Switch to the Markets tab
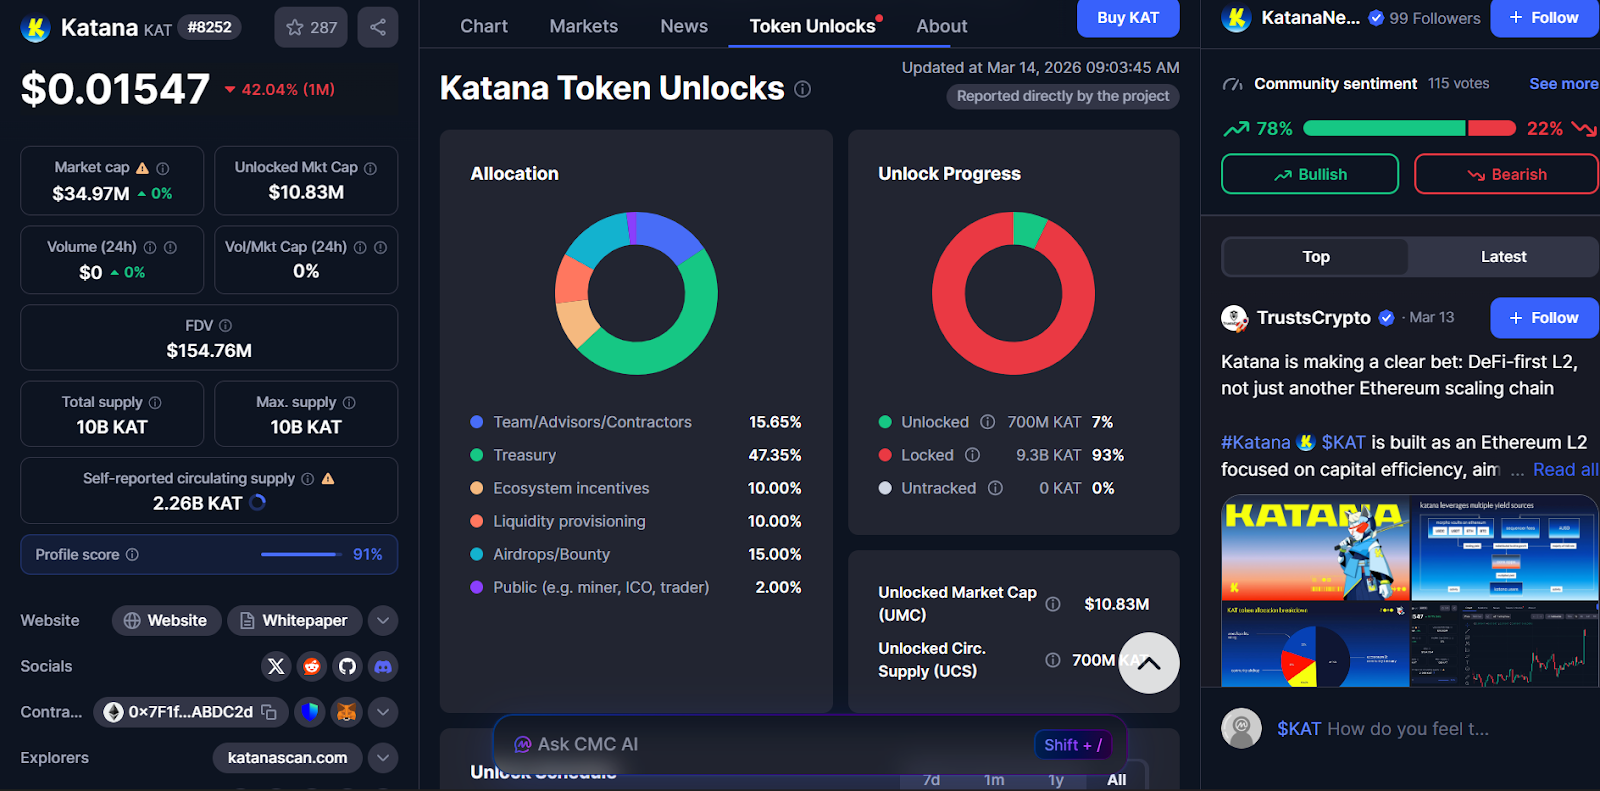The width and height of the screenshot is (1600, 791). [583, 26]
